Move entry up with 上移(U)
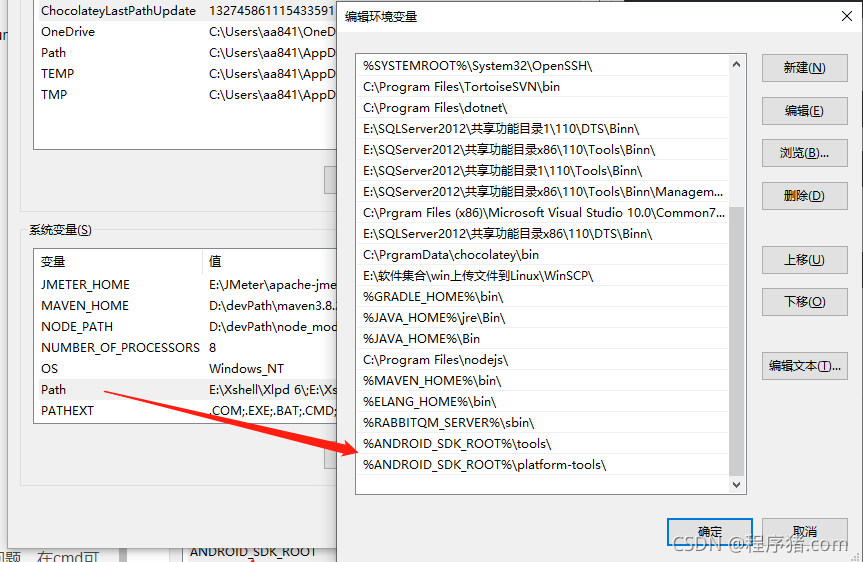The image size is (863, 562). click(x=804, y=260)
